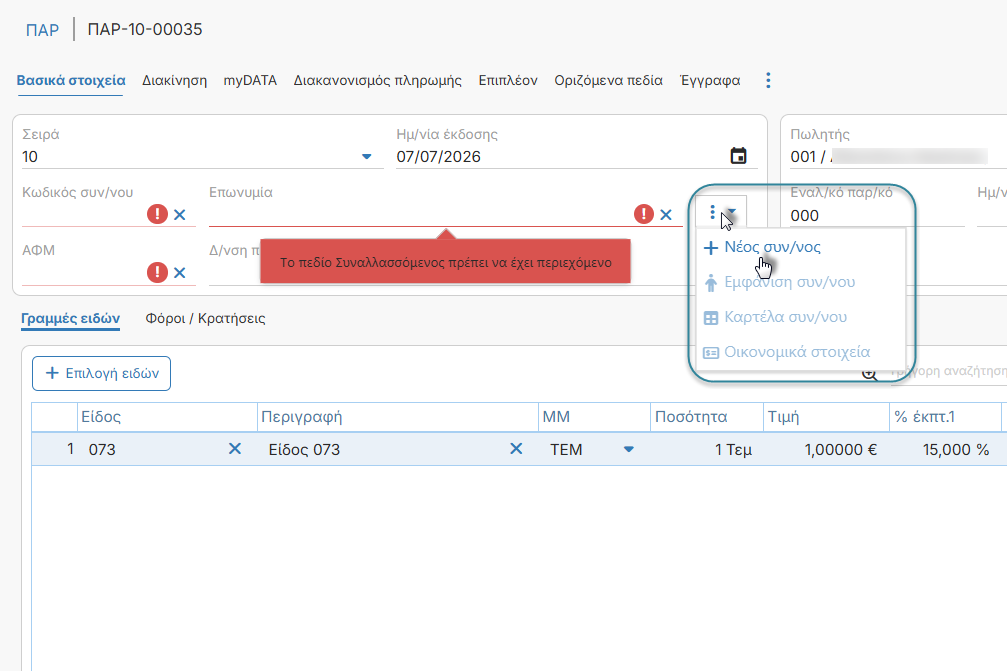Click the error icon in Επωνυμία field
The image size is (1007, 671).
pyautogui.click(x=644, y=214)
